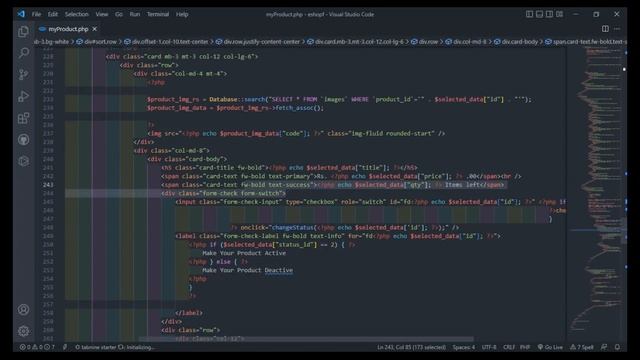Click Go Live in status bar
This screenshot has width=640, height=360.
point(550,347)
